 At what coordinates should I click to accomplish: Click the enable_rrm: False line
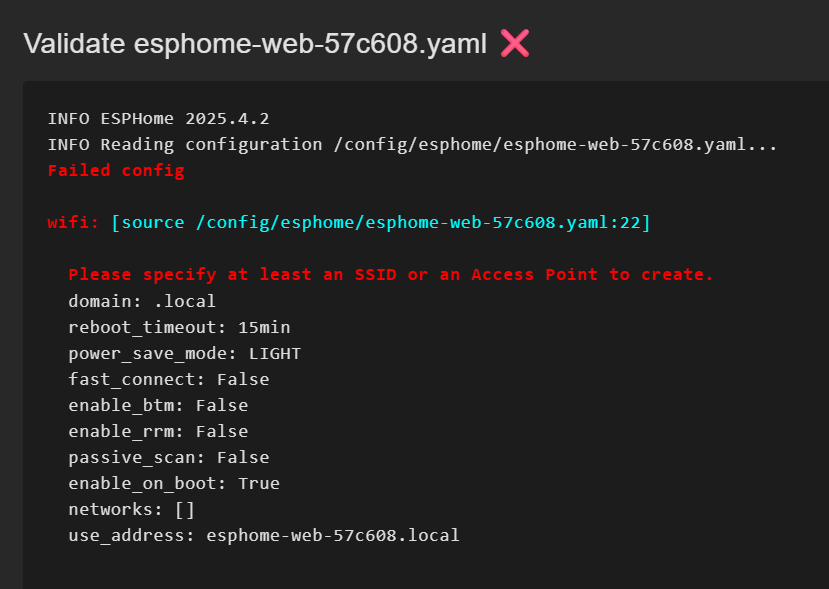[158, 431]
